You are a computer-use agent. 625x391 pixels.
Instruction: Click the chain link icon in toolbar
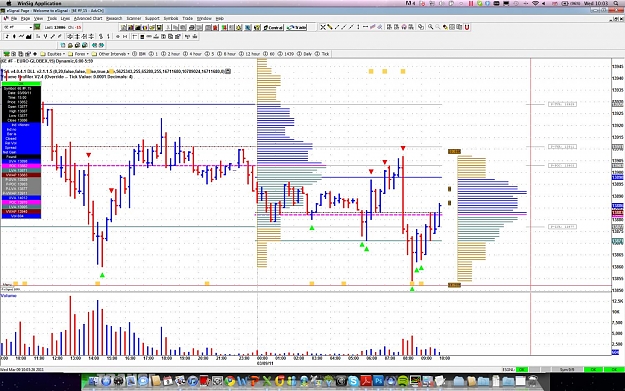pyautogui.click(x=421, y=27)
